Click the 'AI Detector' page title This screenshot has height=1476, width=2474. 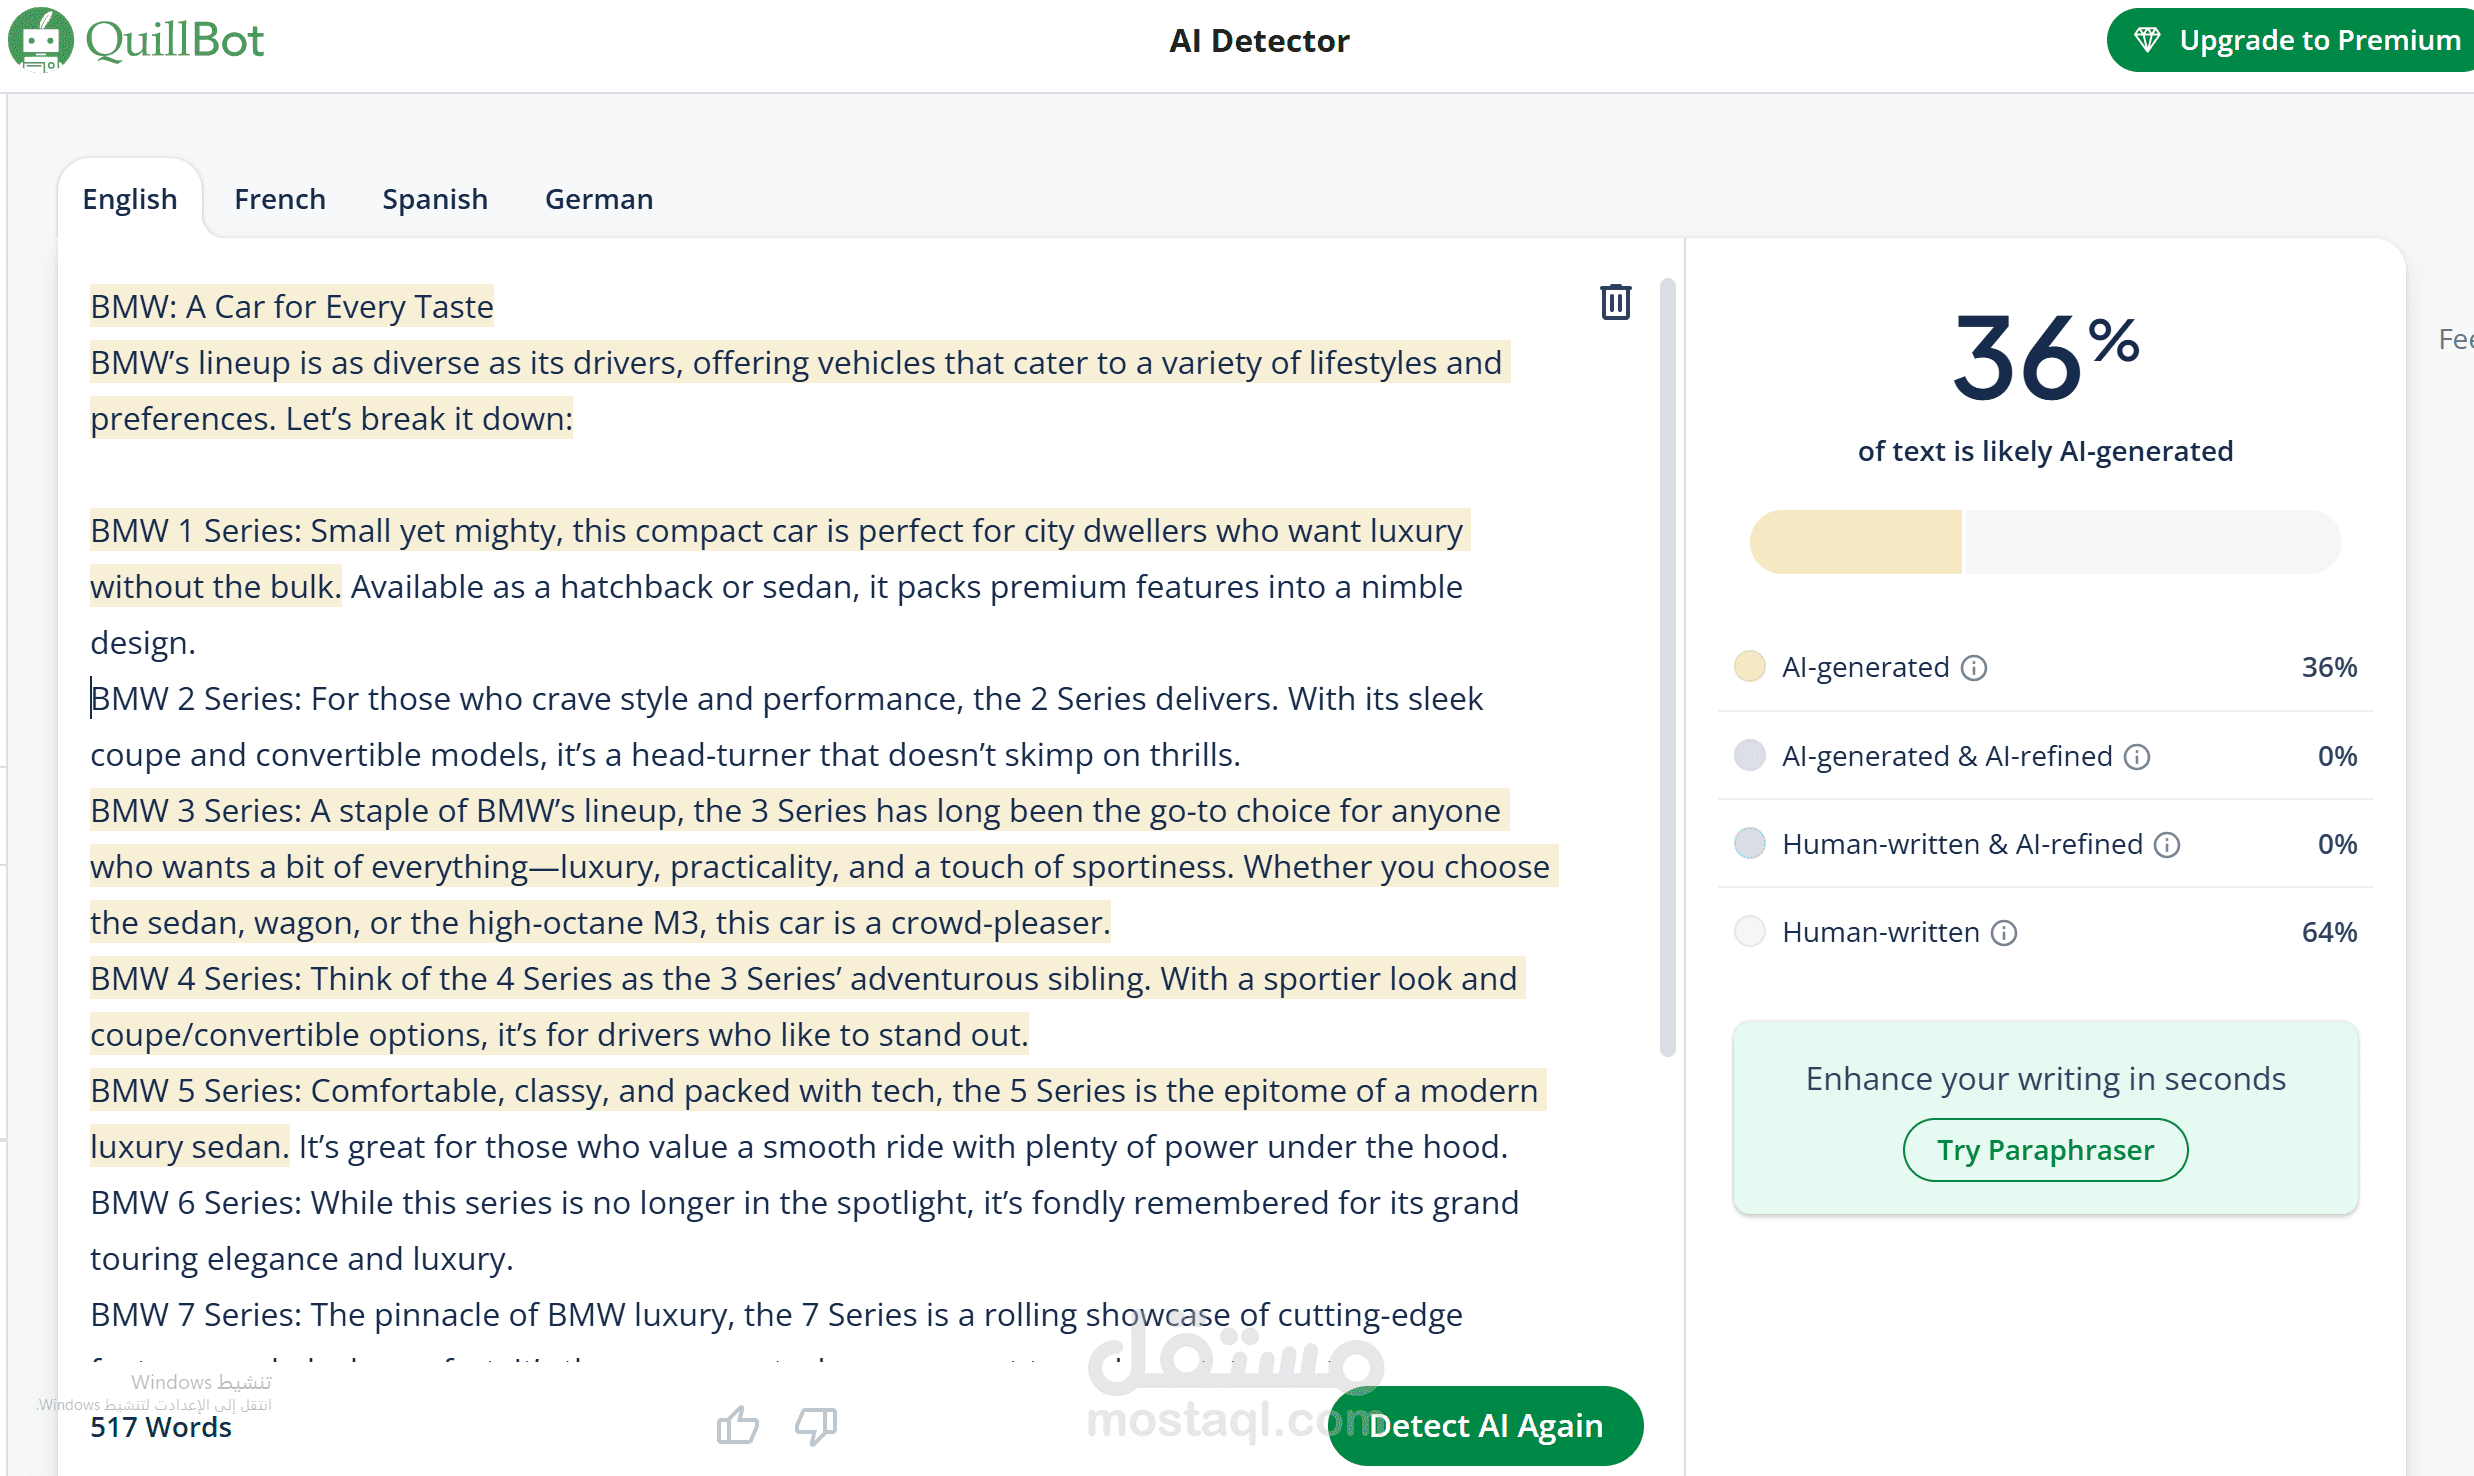[1259, 41]
